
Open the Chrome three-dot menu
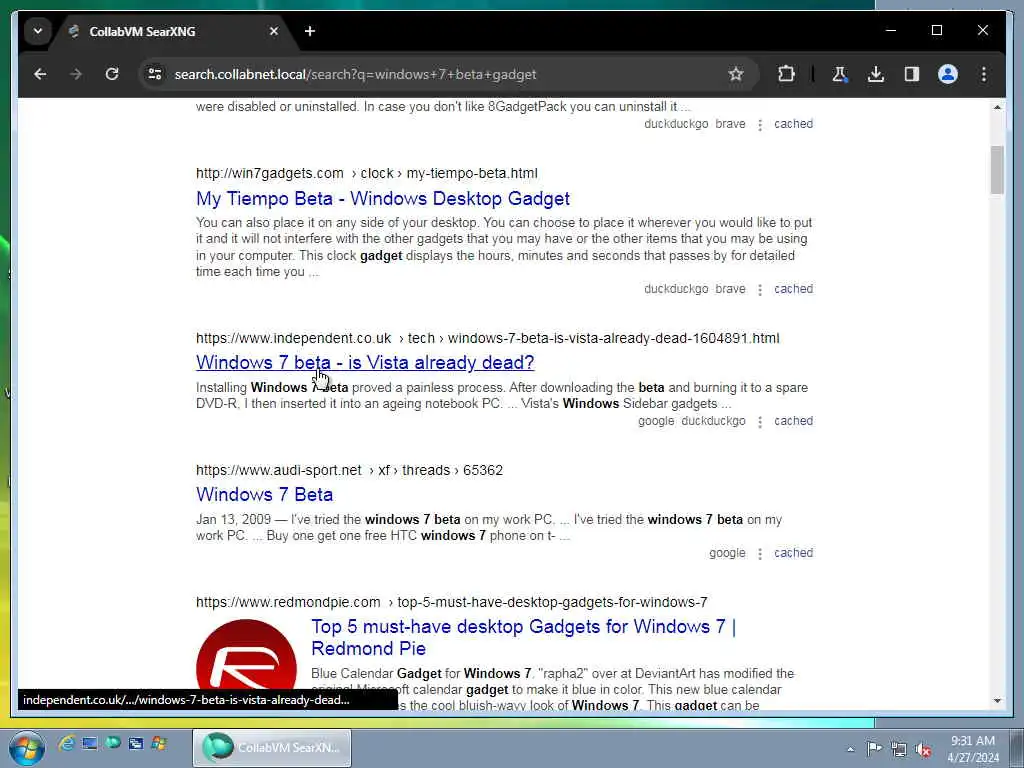(x=984, y=74)
